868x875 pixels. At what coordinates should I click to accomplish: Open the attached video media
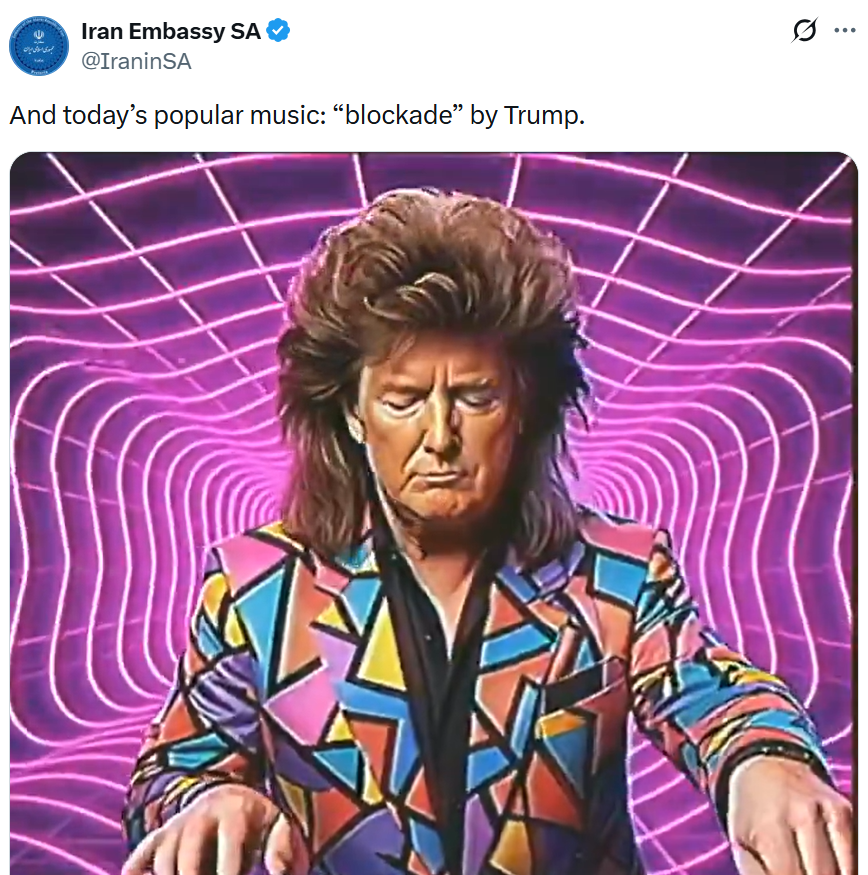tap(434, 513)
